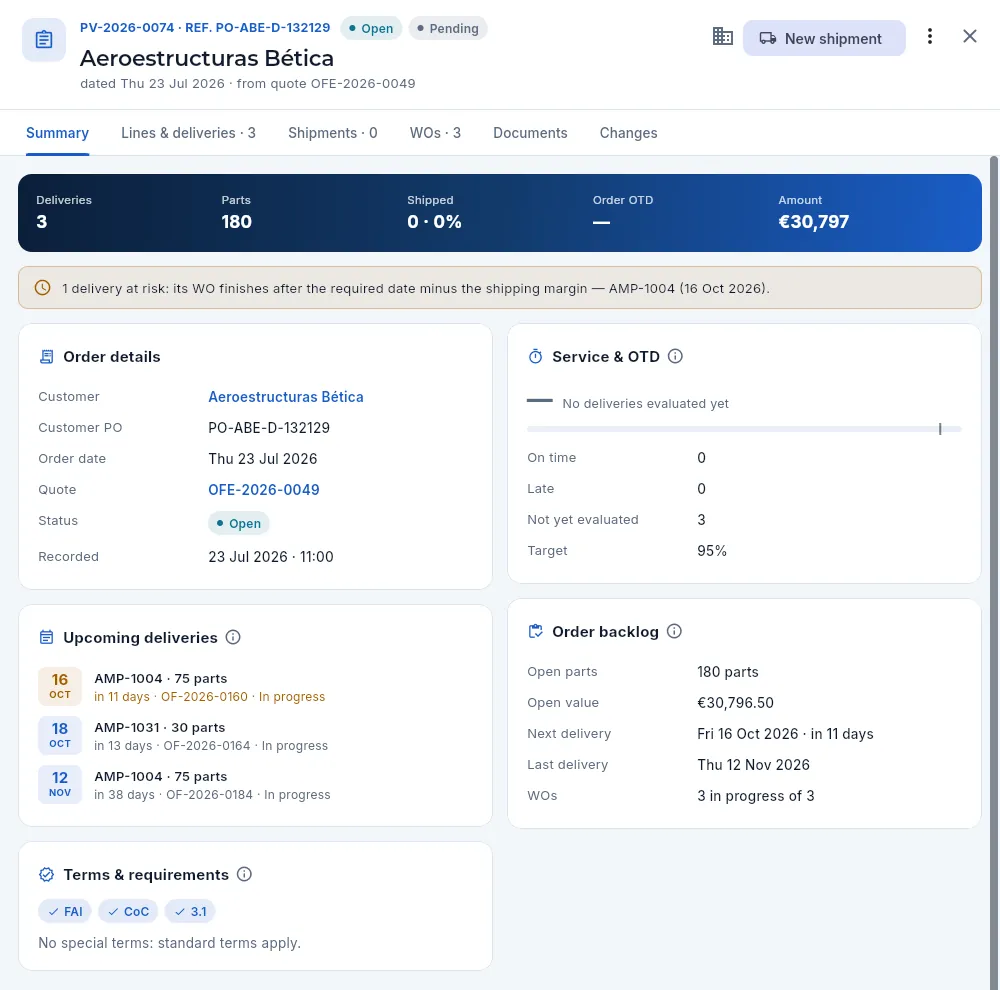This screenshot has height=990, width=1000.
Task: Create a New shipment
Action: coord(824,38)
